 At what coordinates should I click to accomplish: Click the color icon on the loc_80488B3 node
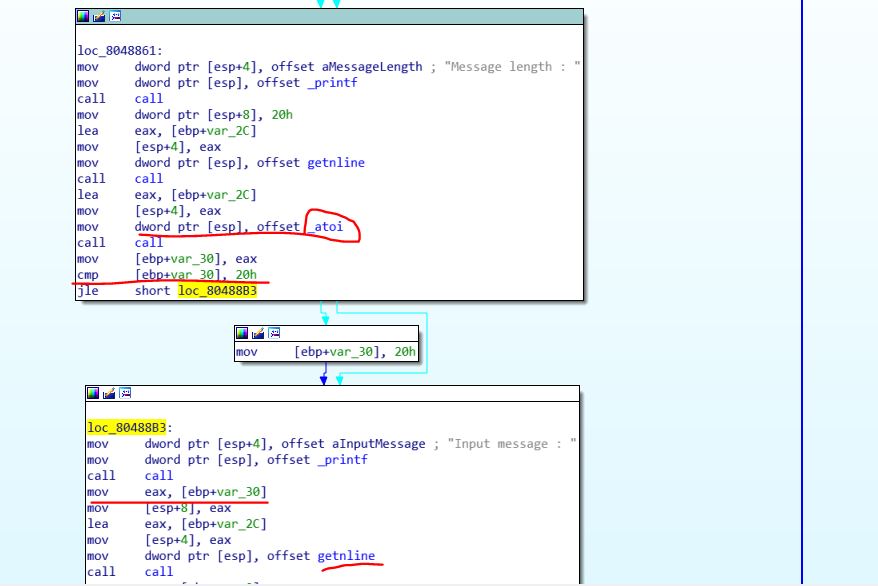click(93, 393)
